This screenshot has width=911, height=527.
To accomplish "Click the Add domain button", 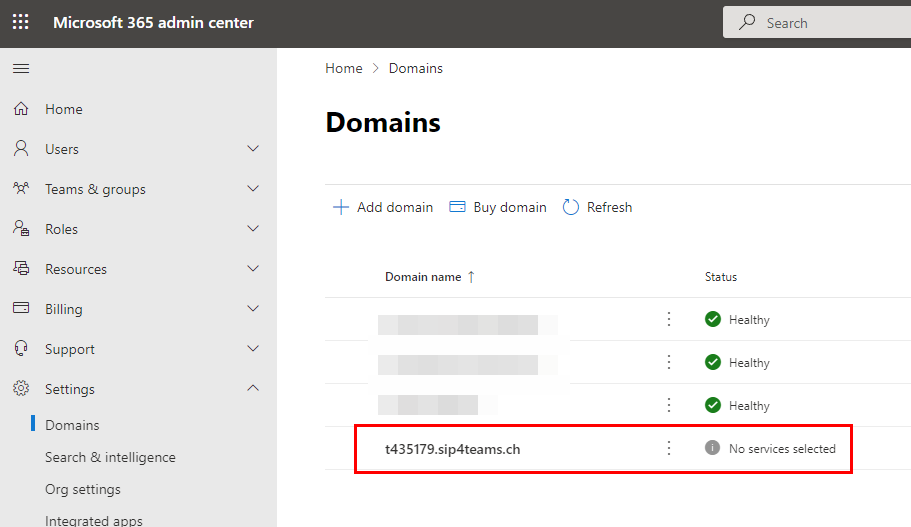I will pos(383,207).
